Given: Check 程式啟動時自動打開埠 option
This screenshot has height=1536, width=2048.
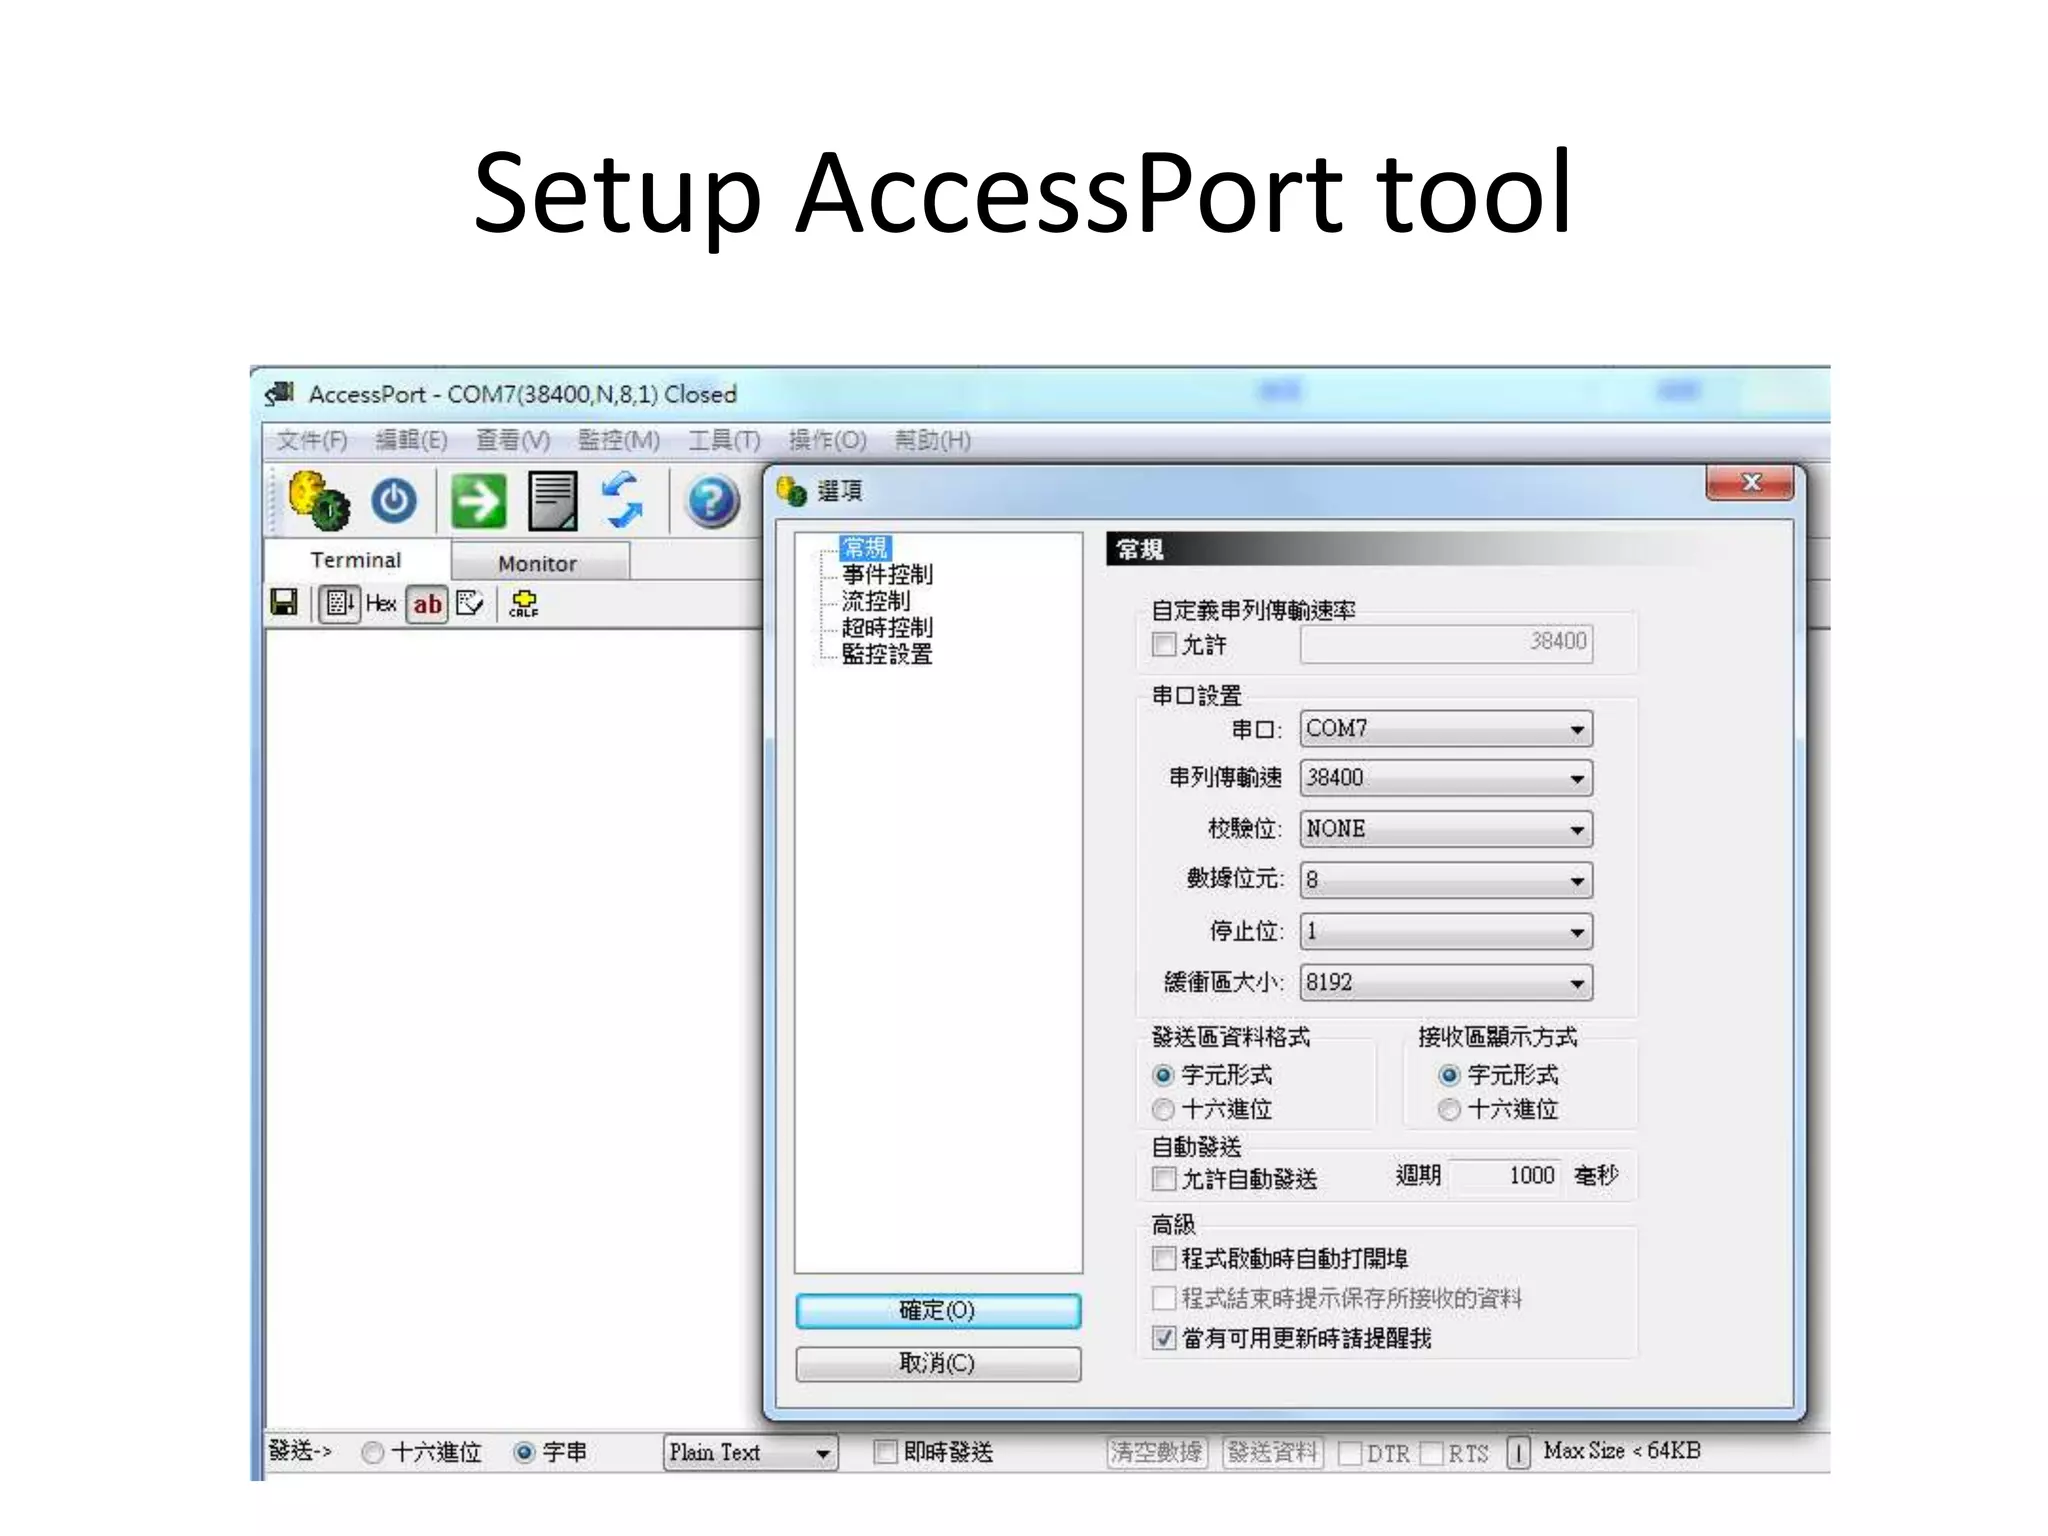Looking at the screenshot, I should (1163, 1258).
